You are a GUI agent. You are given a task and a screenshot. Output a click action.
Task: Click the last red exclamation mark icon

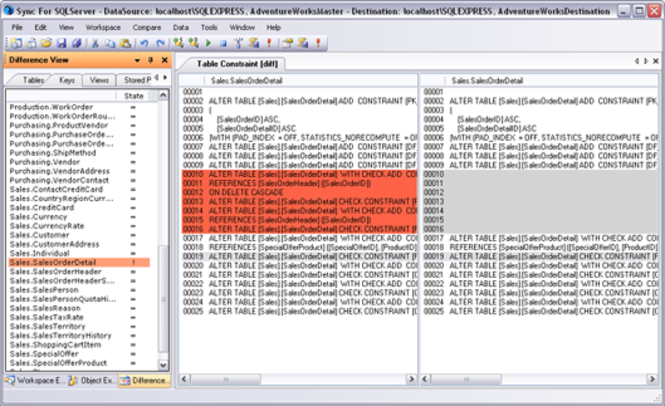(x=318, y=43)
